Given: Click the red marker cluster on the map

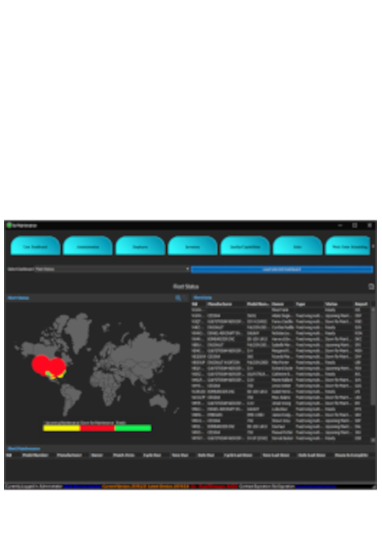Looking at the screenshot, I should point(49,365).
